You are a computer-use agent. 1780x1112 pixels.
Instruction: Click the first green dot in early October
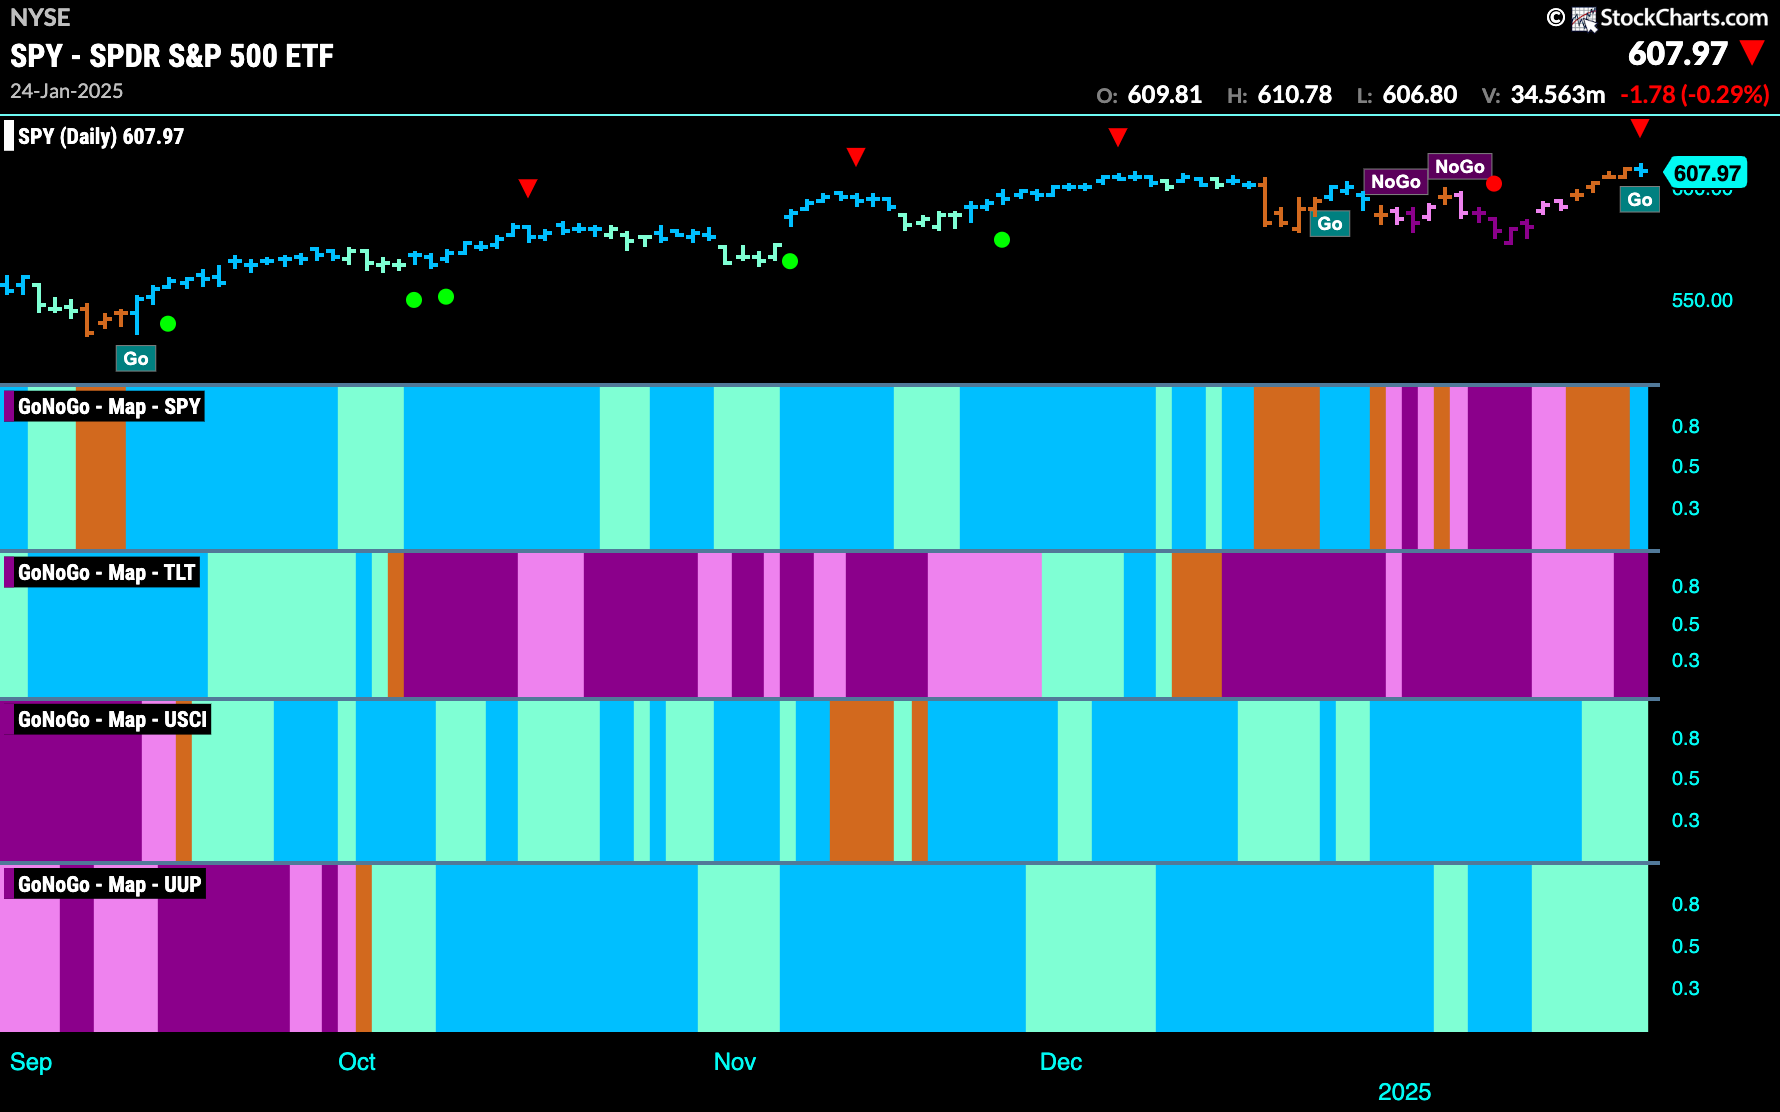click(414, 300)
